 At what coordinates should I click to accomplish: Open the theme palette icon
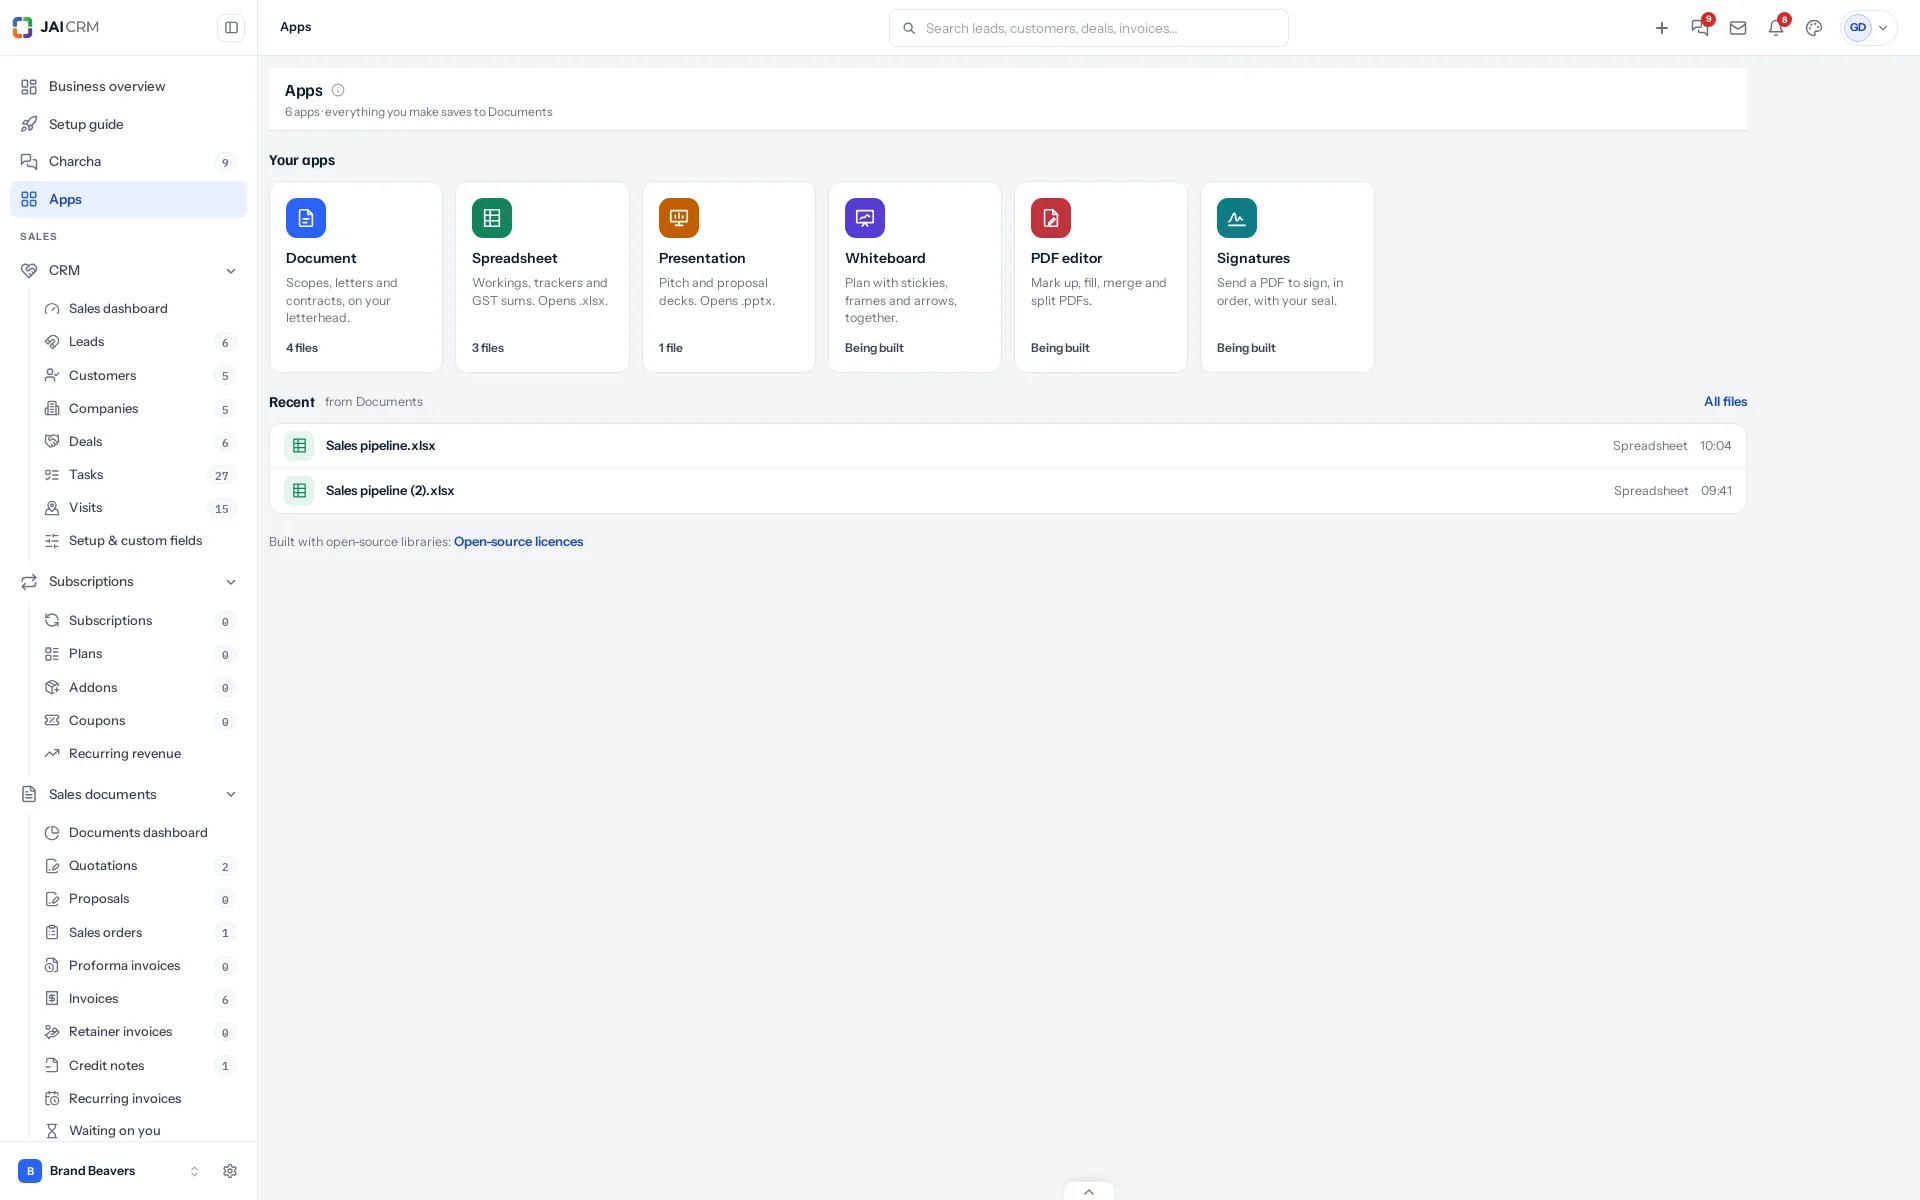point(1814,28)
